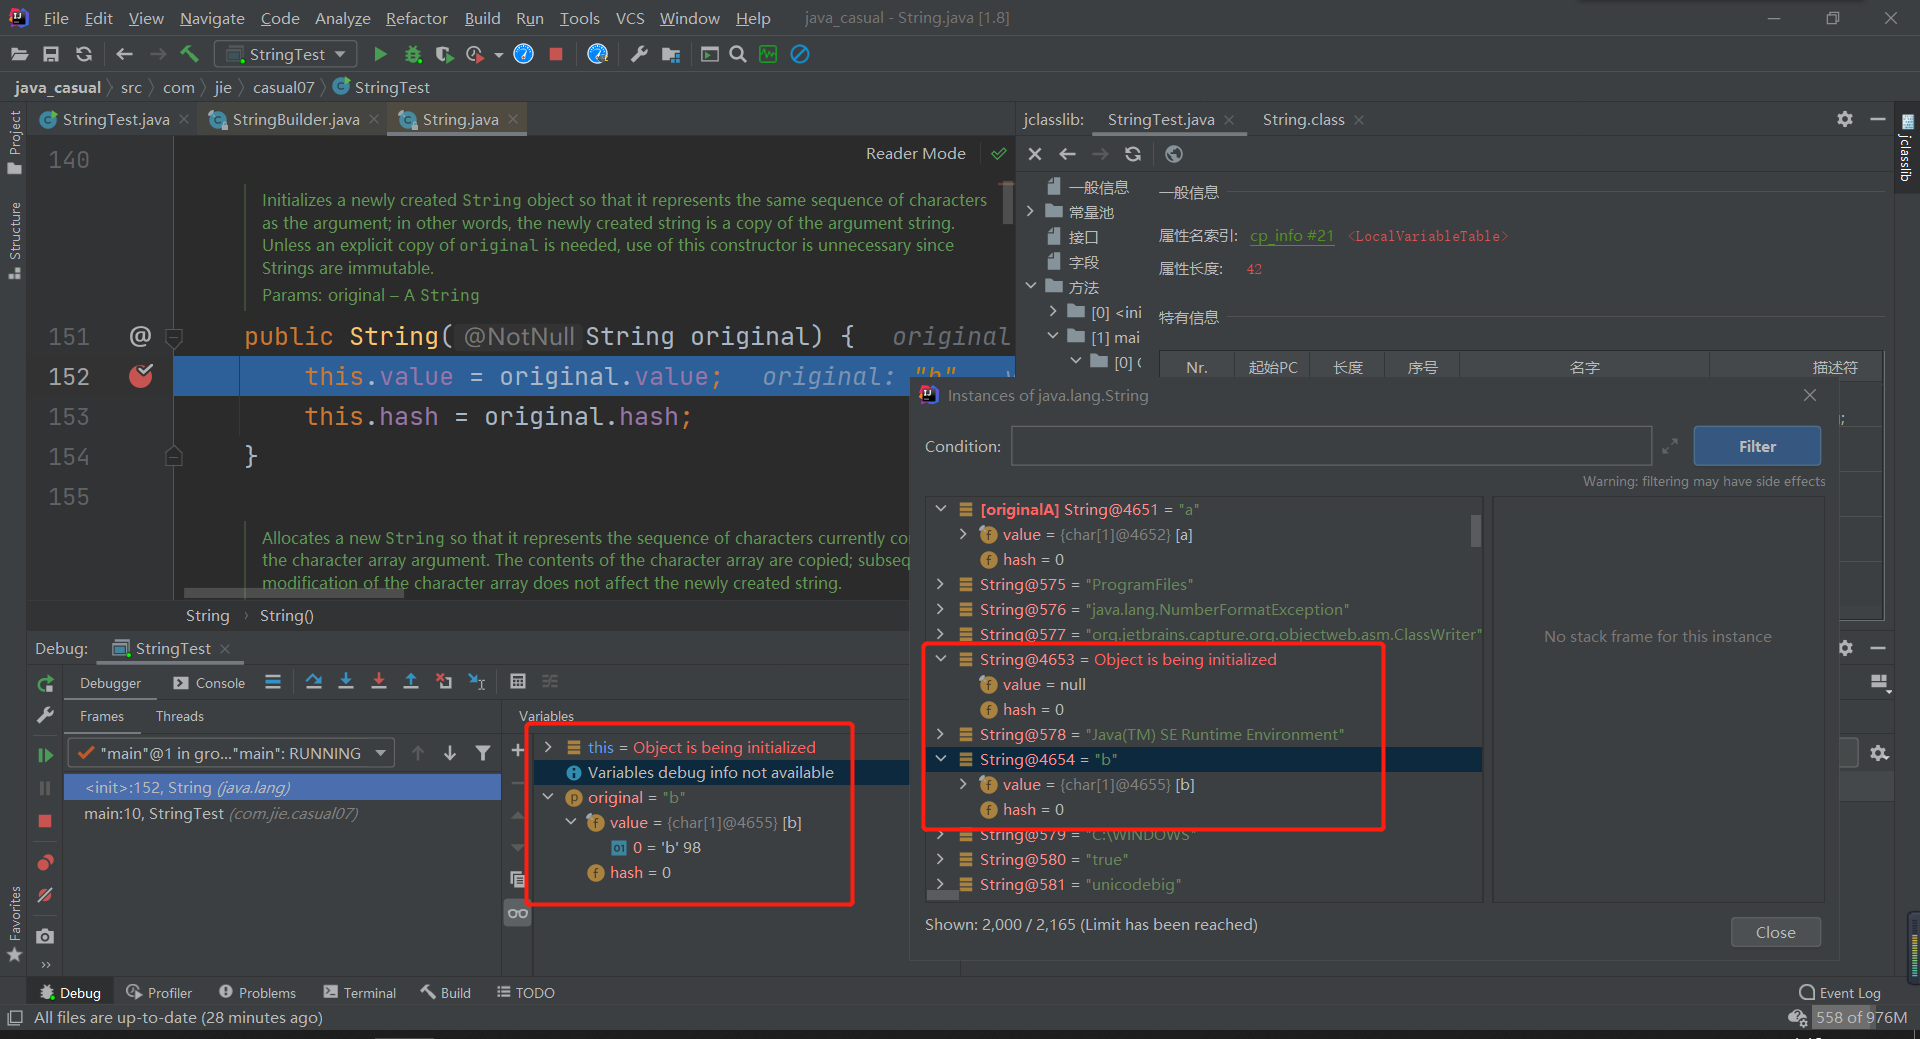Click the Step Over debugger icon
Image resolution: width=1920 pixels, height=1039 pixels.
(x=314, y=682)
